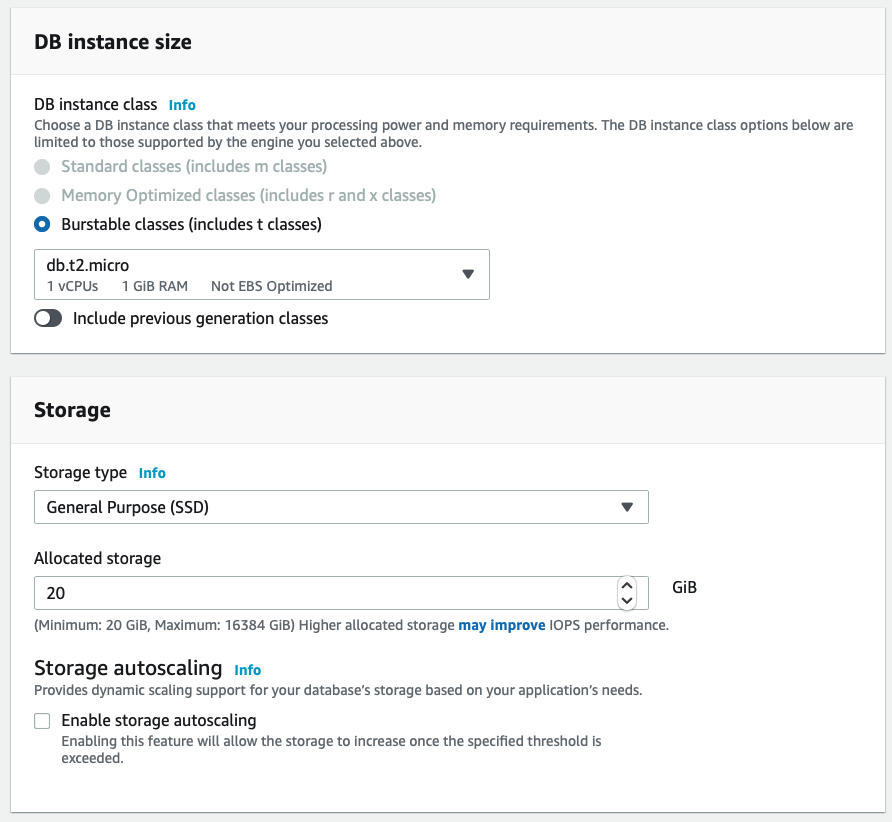Click inside the Allocated storage field
This screenshot has width=892, height=822.
coord(300,592)
